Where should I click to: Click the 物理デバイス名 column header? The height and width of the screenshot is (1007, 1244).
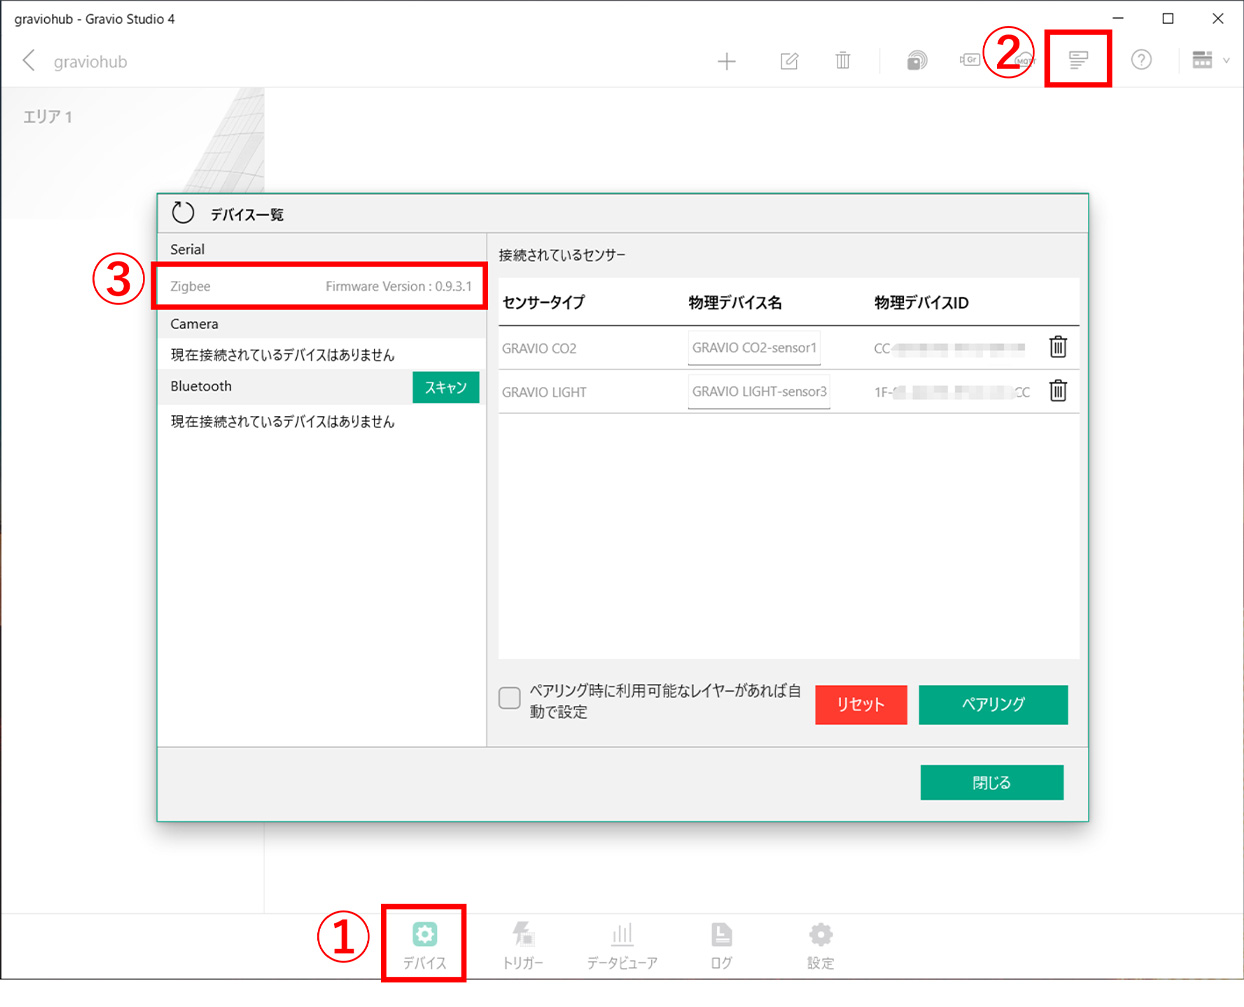pos(735,302)
